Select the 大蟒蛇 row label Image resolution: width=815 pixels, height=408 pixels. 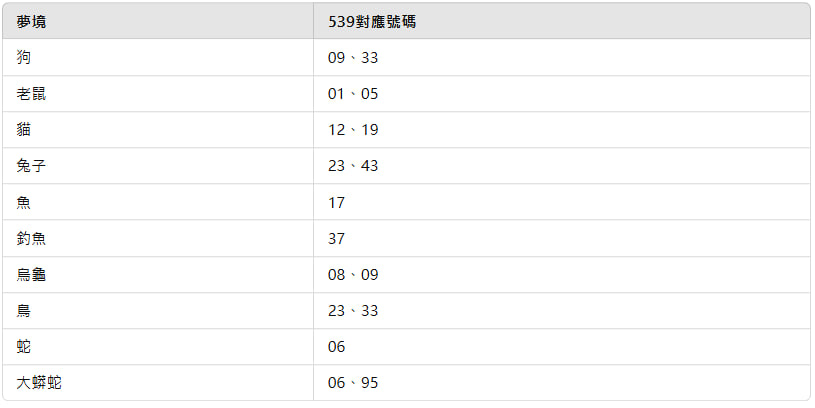tap(39, 383)
